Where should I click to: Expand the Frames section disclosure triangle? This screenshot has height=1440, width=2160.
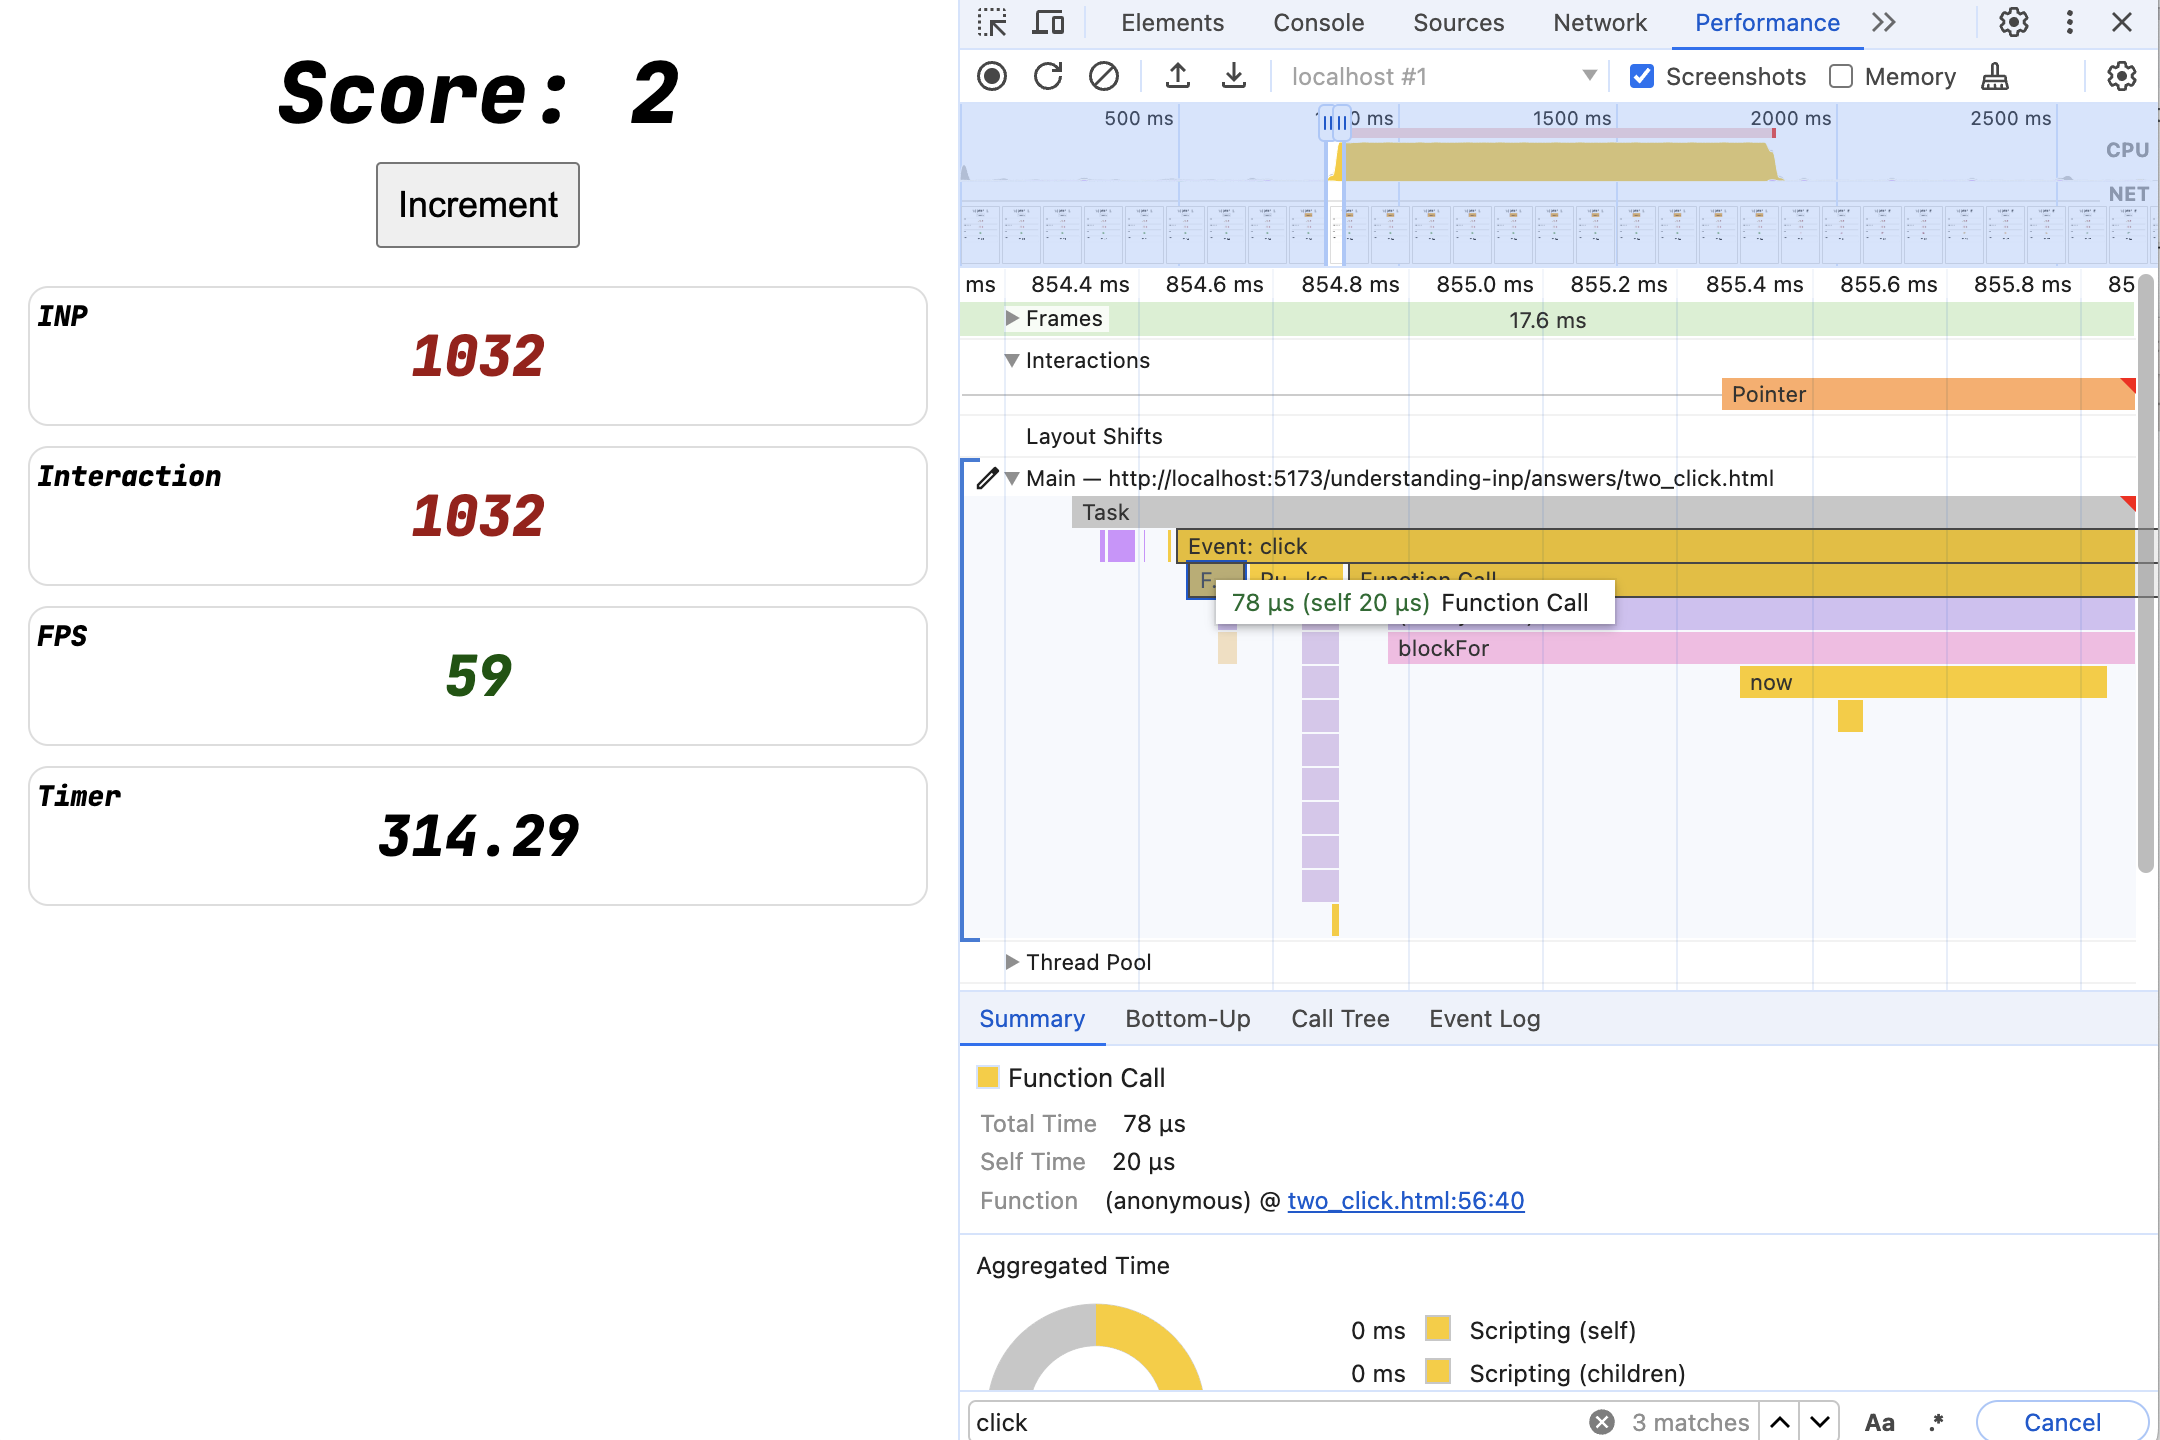(1012, 318)
